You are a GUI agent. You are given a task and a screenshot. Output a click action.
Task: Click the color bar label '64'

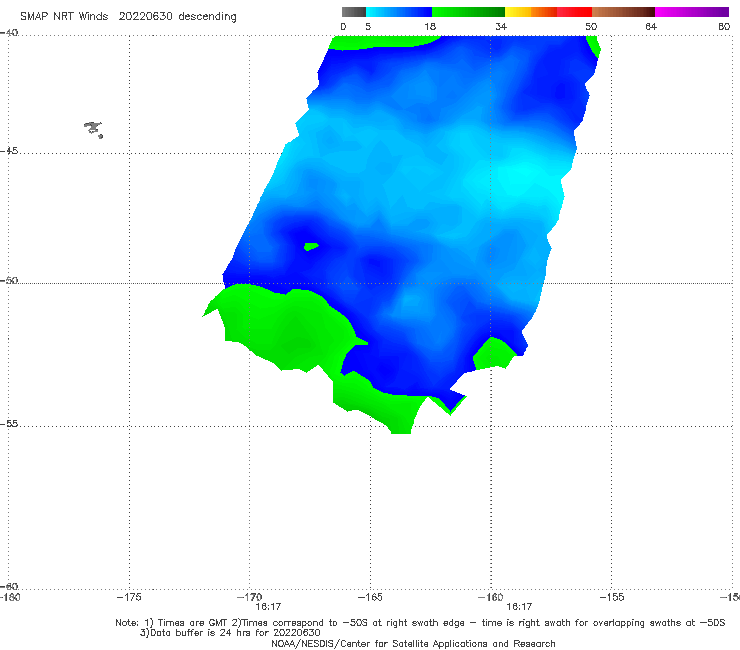click(x=651, y=26)
